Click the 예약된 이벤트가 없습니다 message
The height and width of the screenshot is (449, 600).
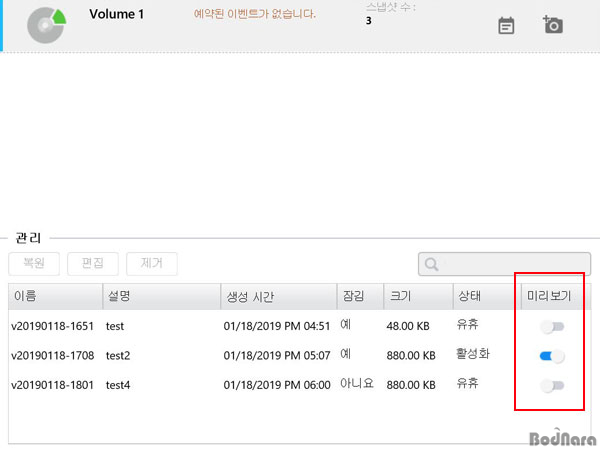[x=255, y=14]
